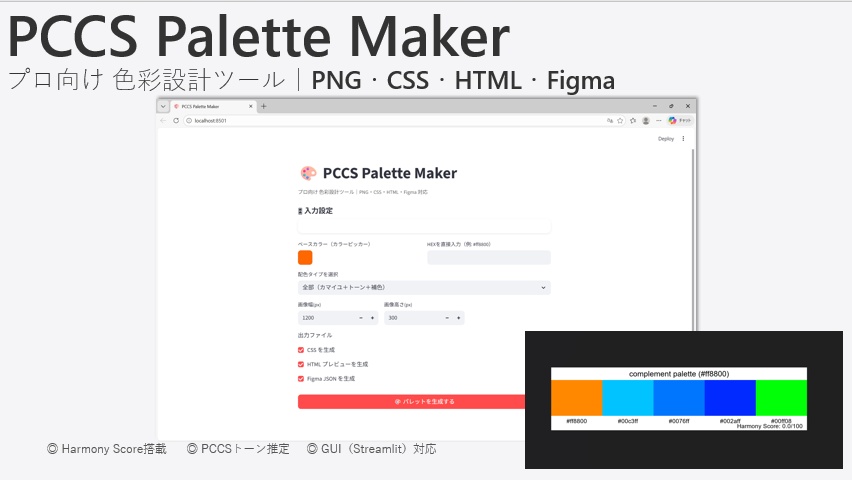The width and height of the screenshot is (852, 480).
Task: Click the chevron on the 配色タイプ dropdown
Action: click(543, 288)
